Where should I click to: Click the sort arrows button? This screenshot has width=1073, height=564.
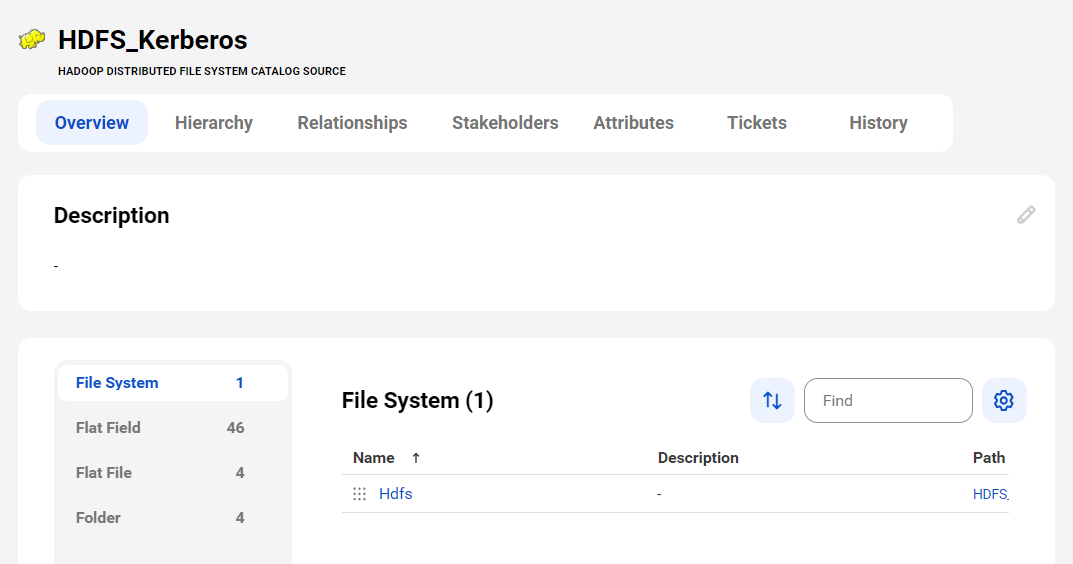(772, 400)
